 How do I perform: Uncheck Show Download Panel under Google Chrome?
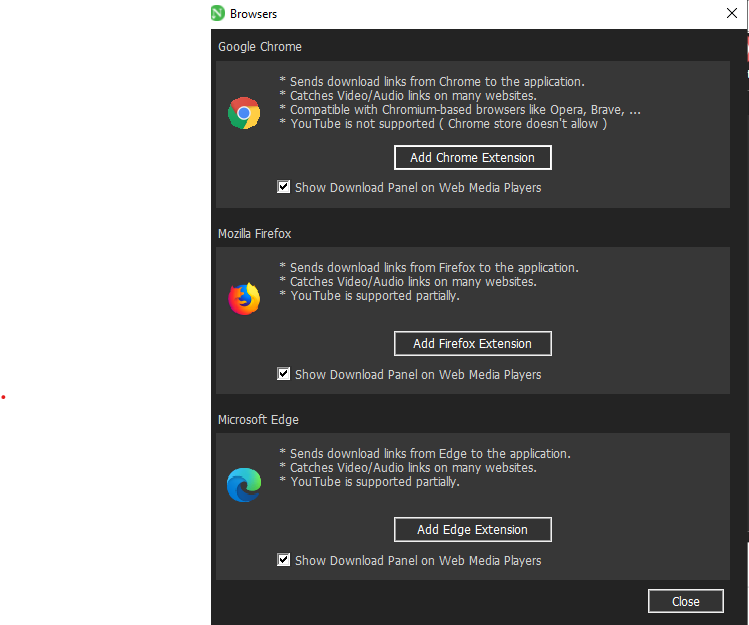click(x=283, y=187)
